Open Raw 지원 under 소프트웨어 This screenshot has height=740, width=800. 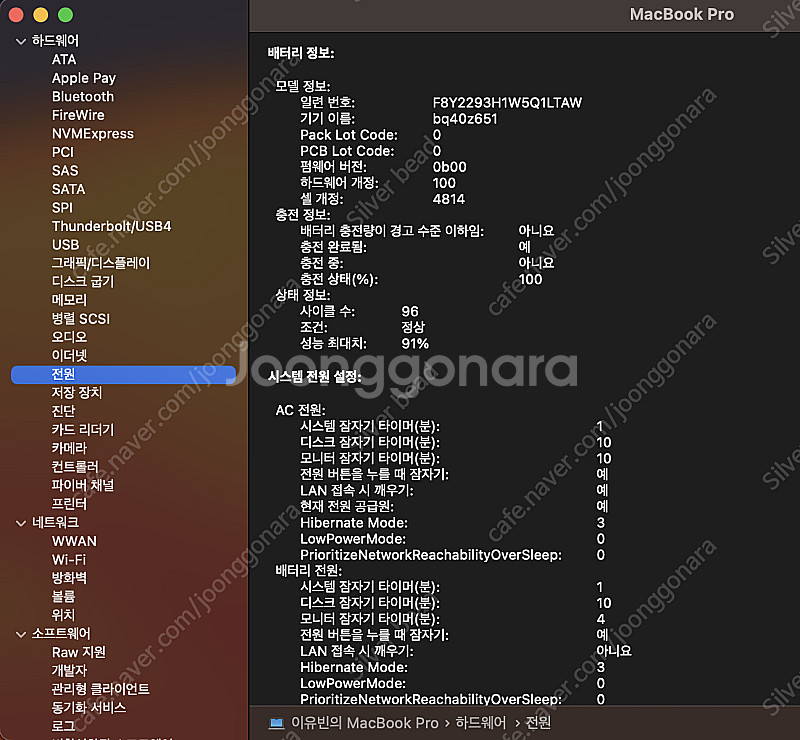click(79, 652)
